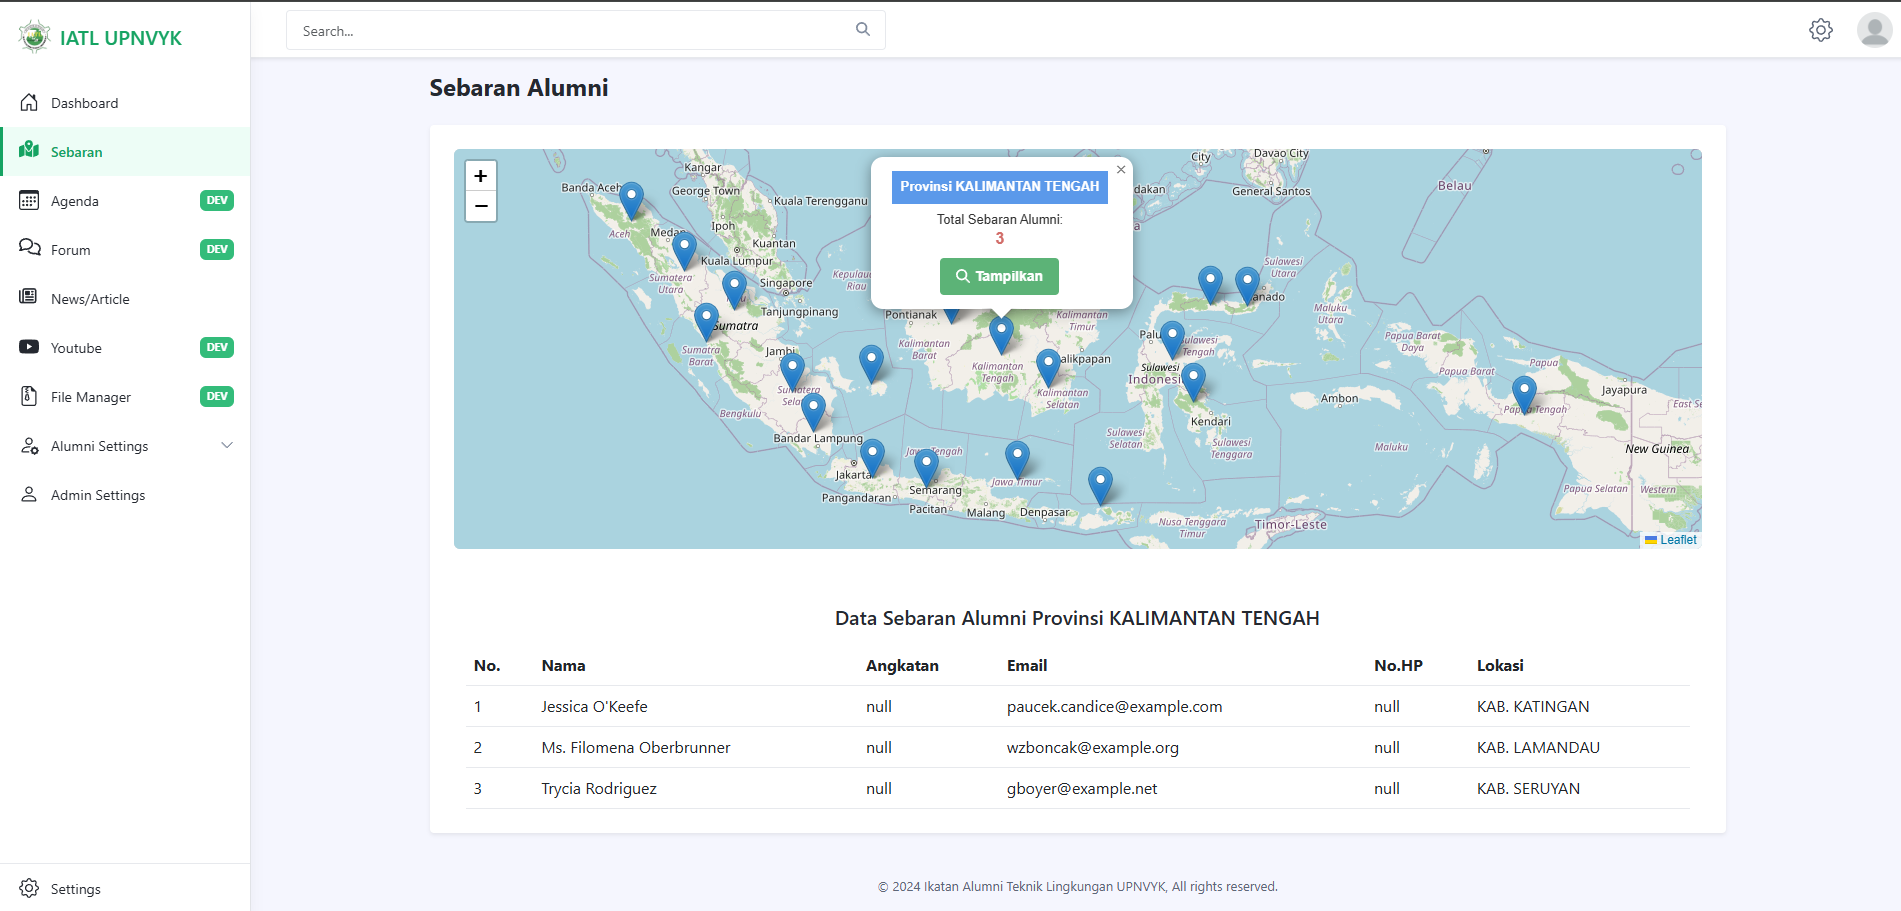The image size is (1901, 911).
Task: Click the email gboyer@example.net
Action: (x=1081, y=788)
